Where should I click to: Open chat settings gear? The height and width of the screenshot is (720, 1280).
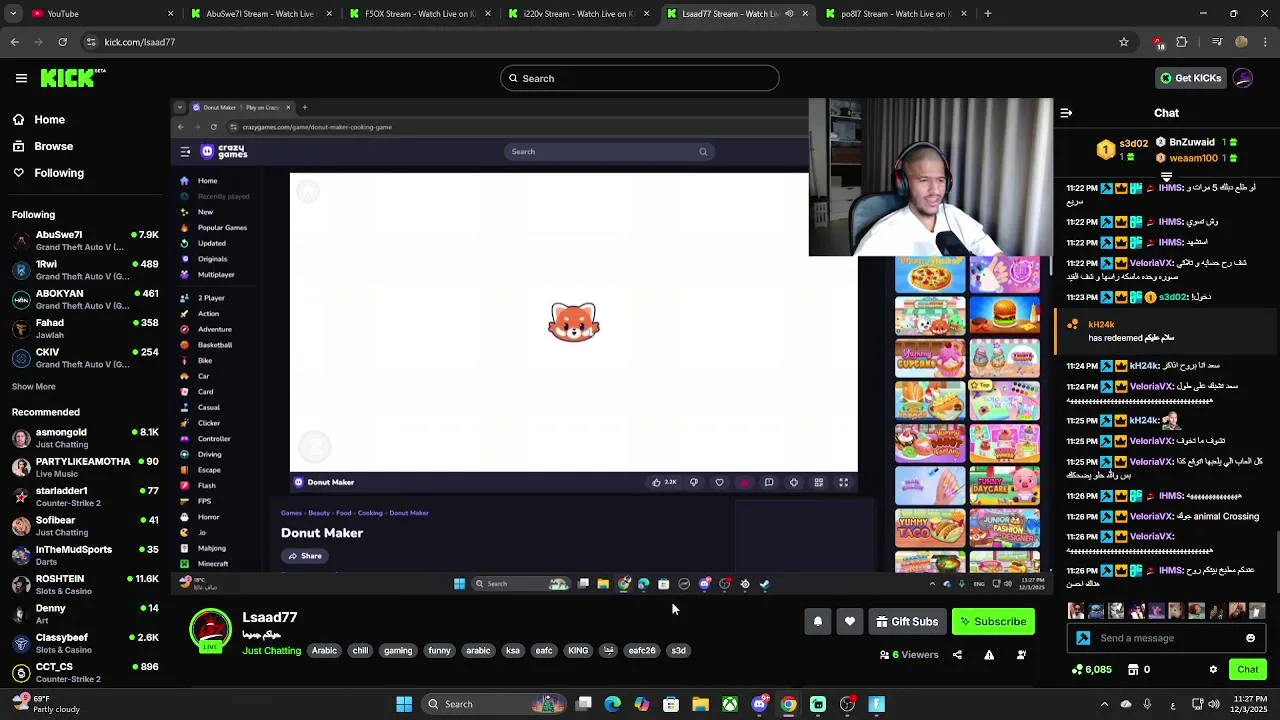pyautogui.click(x=1213, y=670)
